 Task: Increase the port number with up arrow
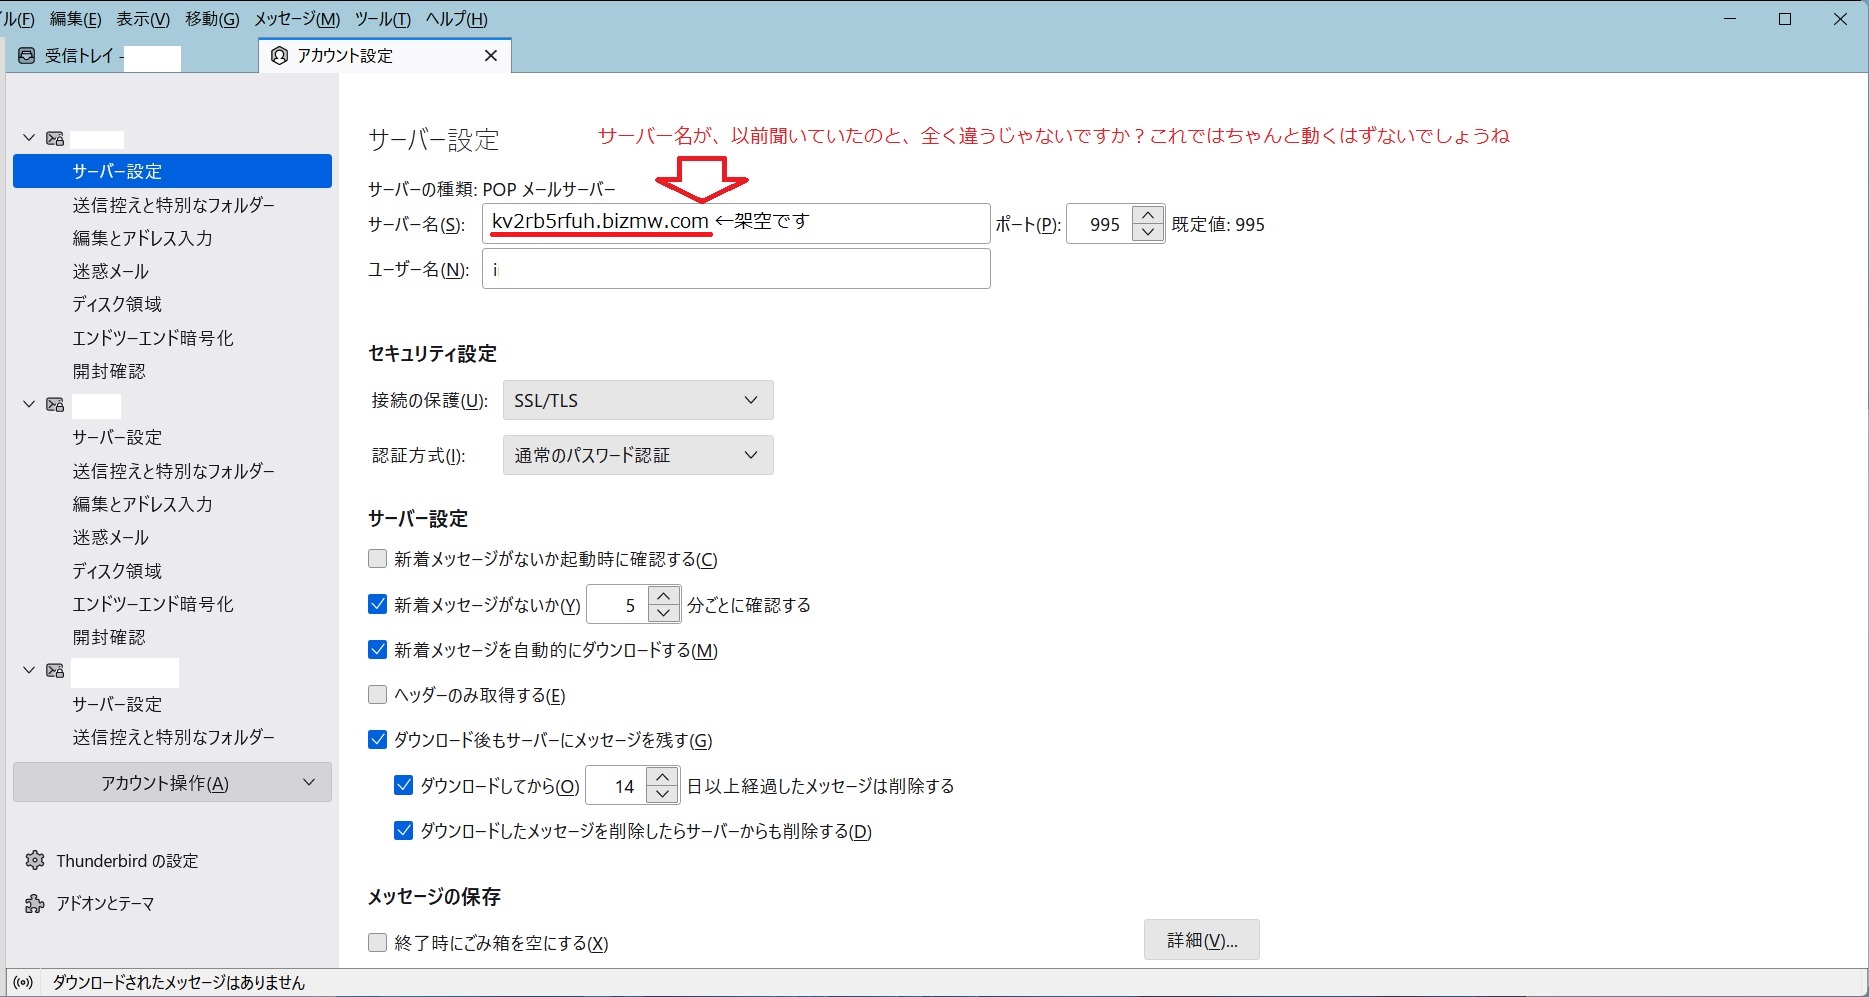pyautogui.click(x=1148, y=215)
